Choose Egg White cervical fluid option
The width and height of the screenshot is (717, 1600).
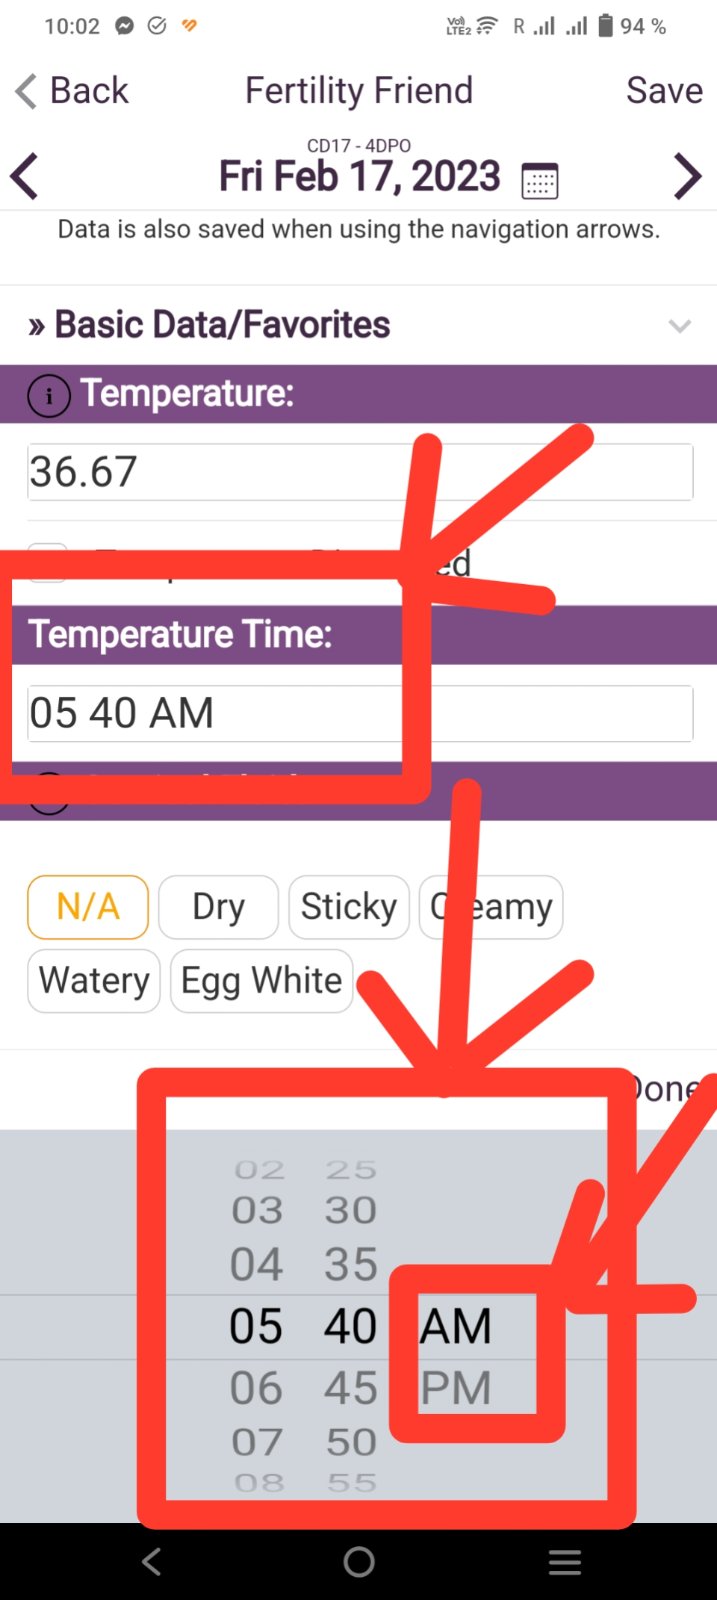(x=261, y=981)
